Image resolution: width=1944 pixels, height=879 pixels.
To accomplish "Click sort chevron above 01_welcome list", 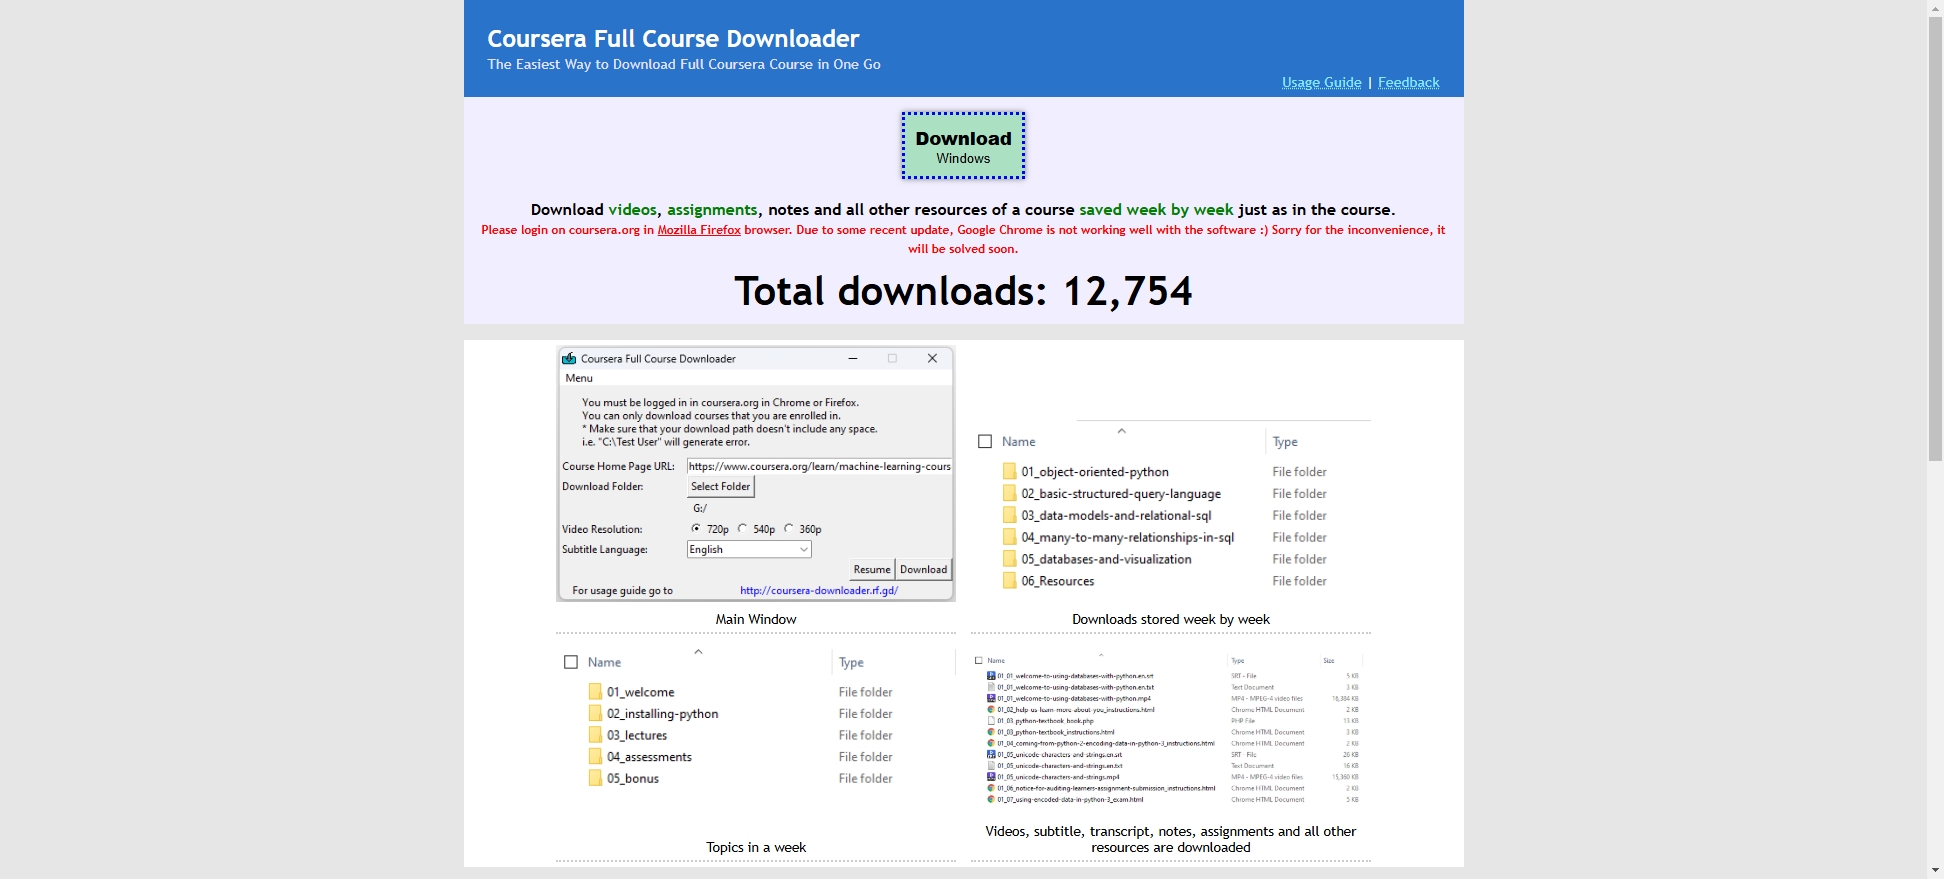I will pyautogui.click(x=698, y=651).
